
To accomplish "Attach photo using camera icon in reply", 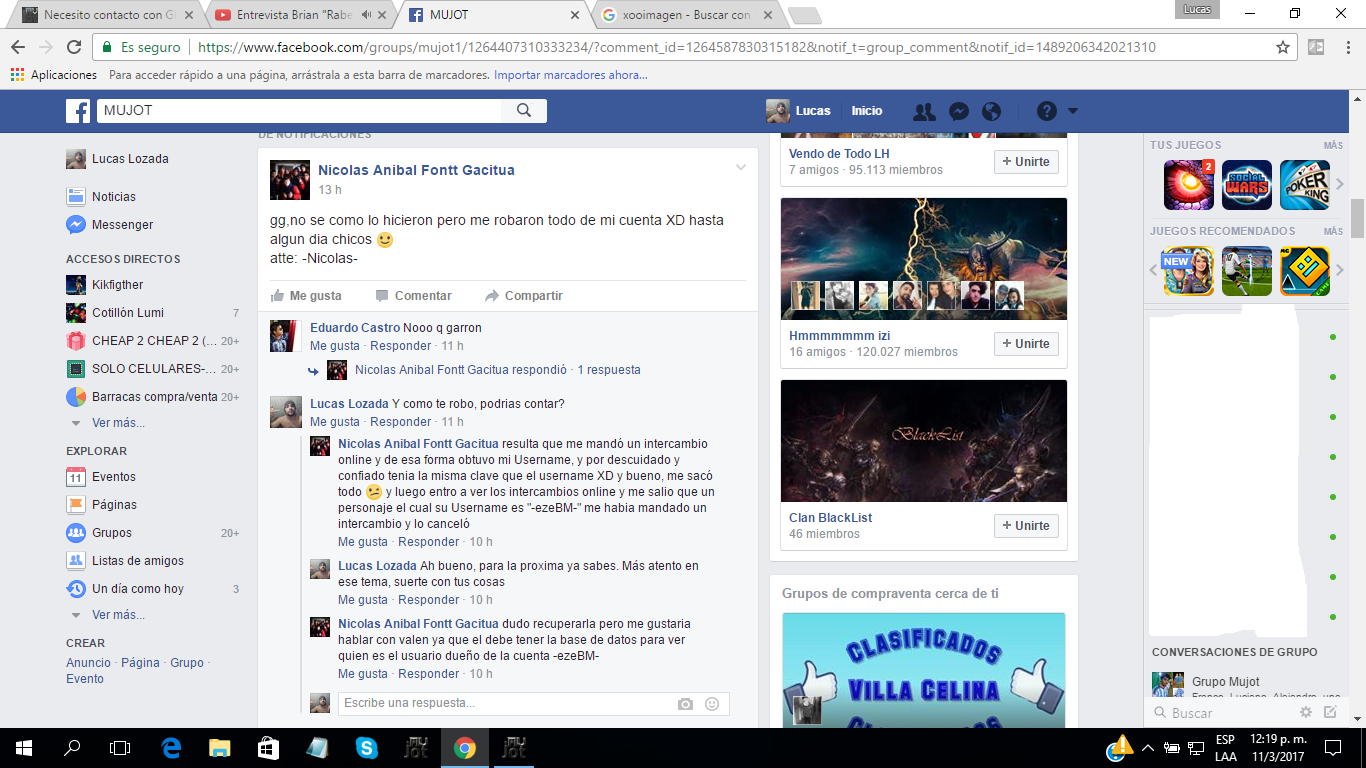I will (x=685, y=704).
